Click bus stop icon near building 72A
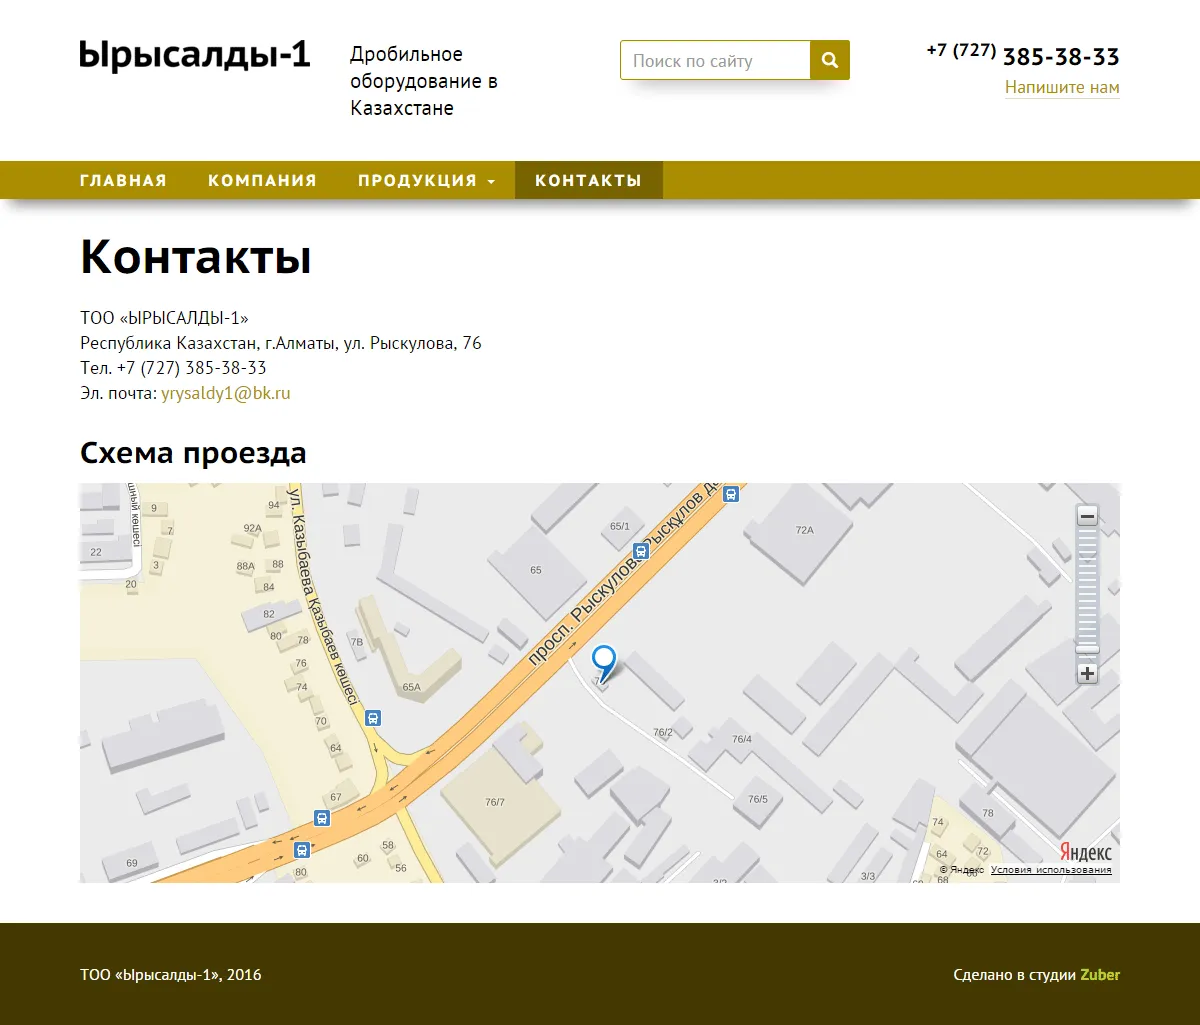The image size is (1200, 1025). coord(731,494)
